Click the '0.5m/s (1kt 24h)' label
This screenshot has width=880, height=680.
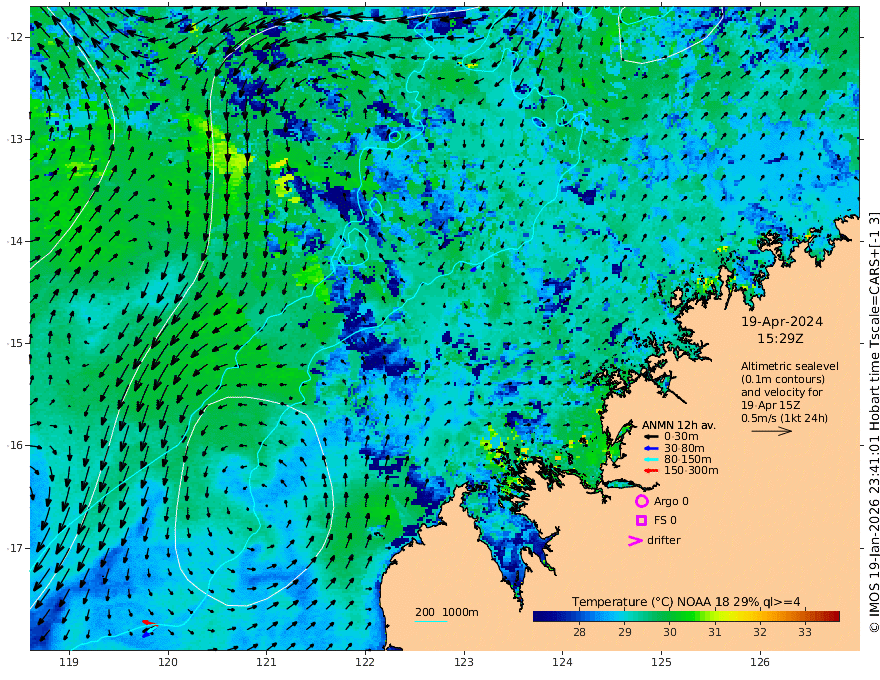coord(784,418)
